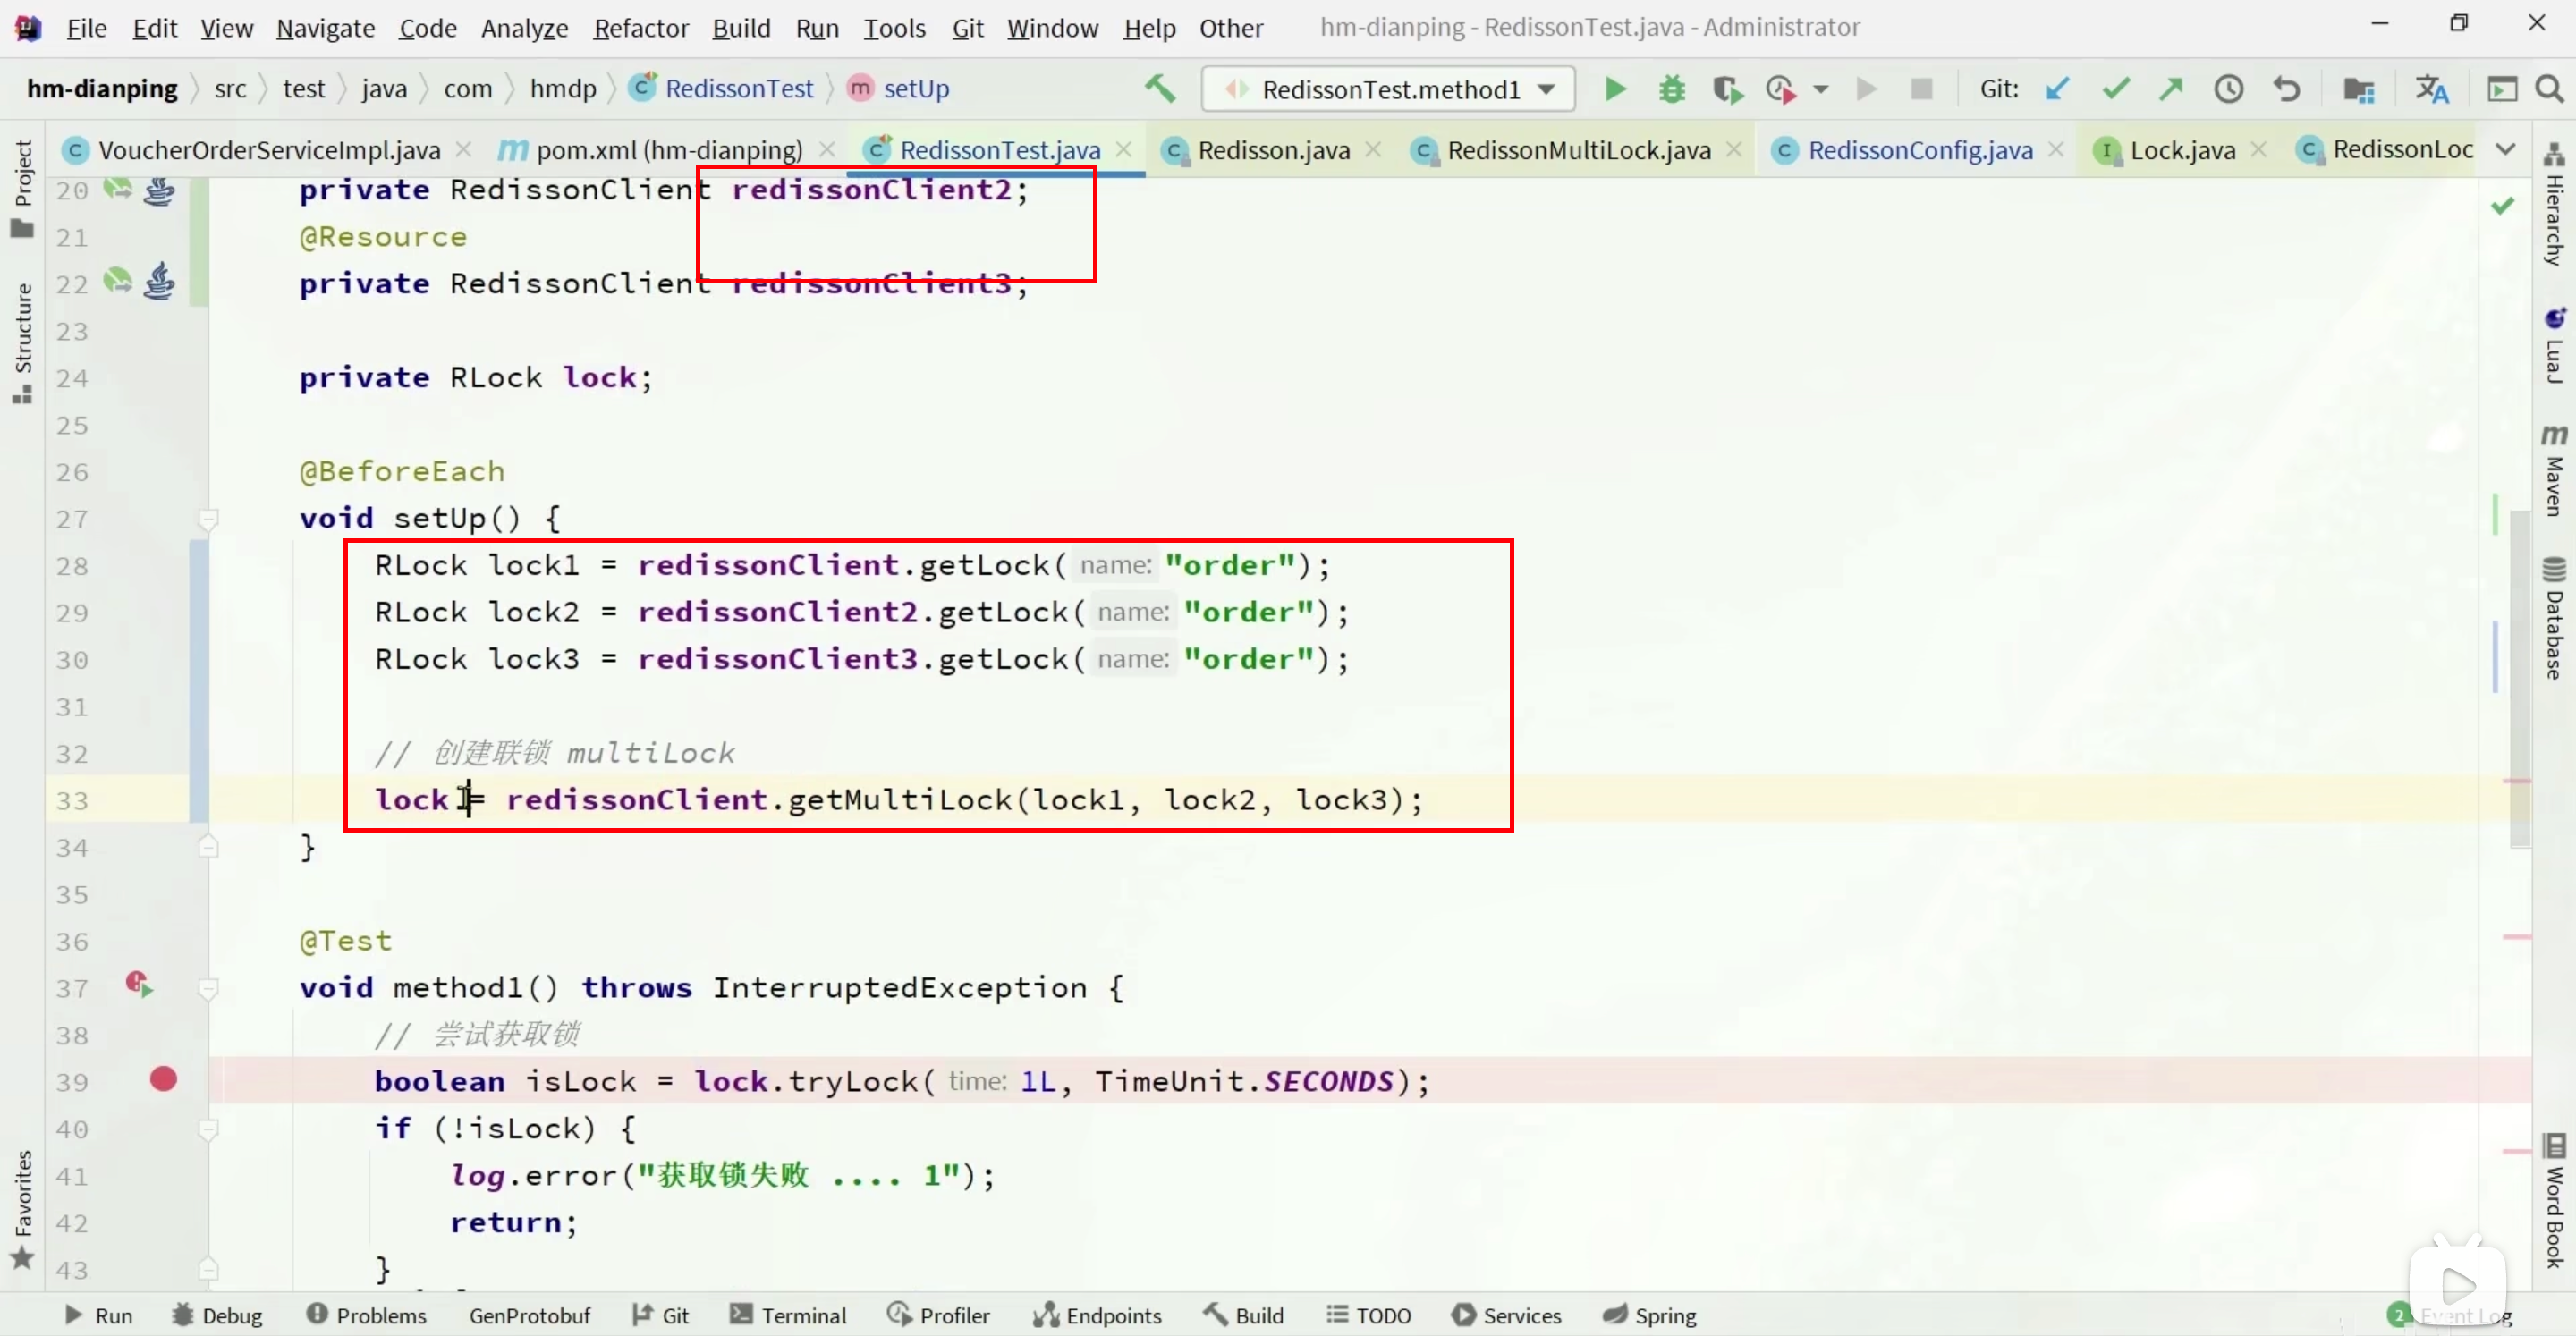
Task: Run RedissonTest.method1 with green play icon
Action: pos(1614,89)
